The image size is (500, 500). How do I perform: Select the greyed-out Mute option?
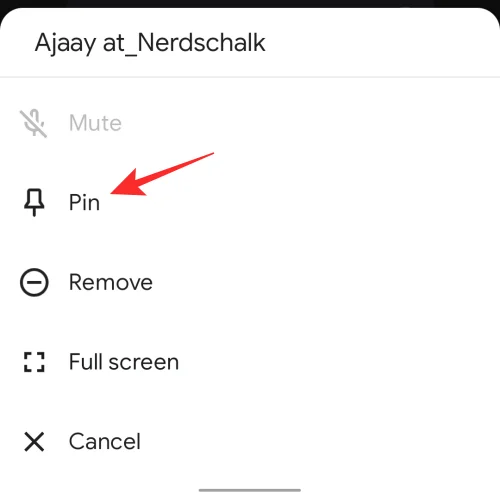(x=250, y=123)
